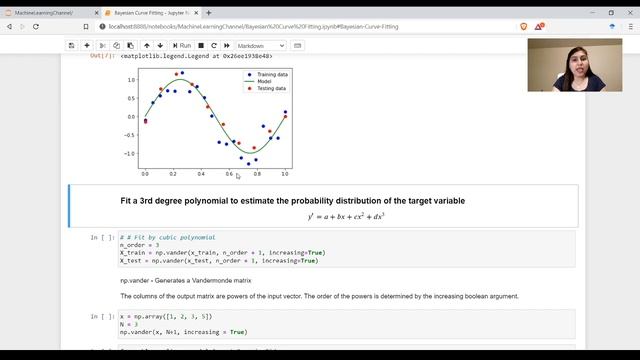Close the MachineLearningChannel tab
This screenshot has width=640, height=360.
click(97, 13)
